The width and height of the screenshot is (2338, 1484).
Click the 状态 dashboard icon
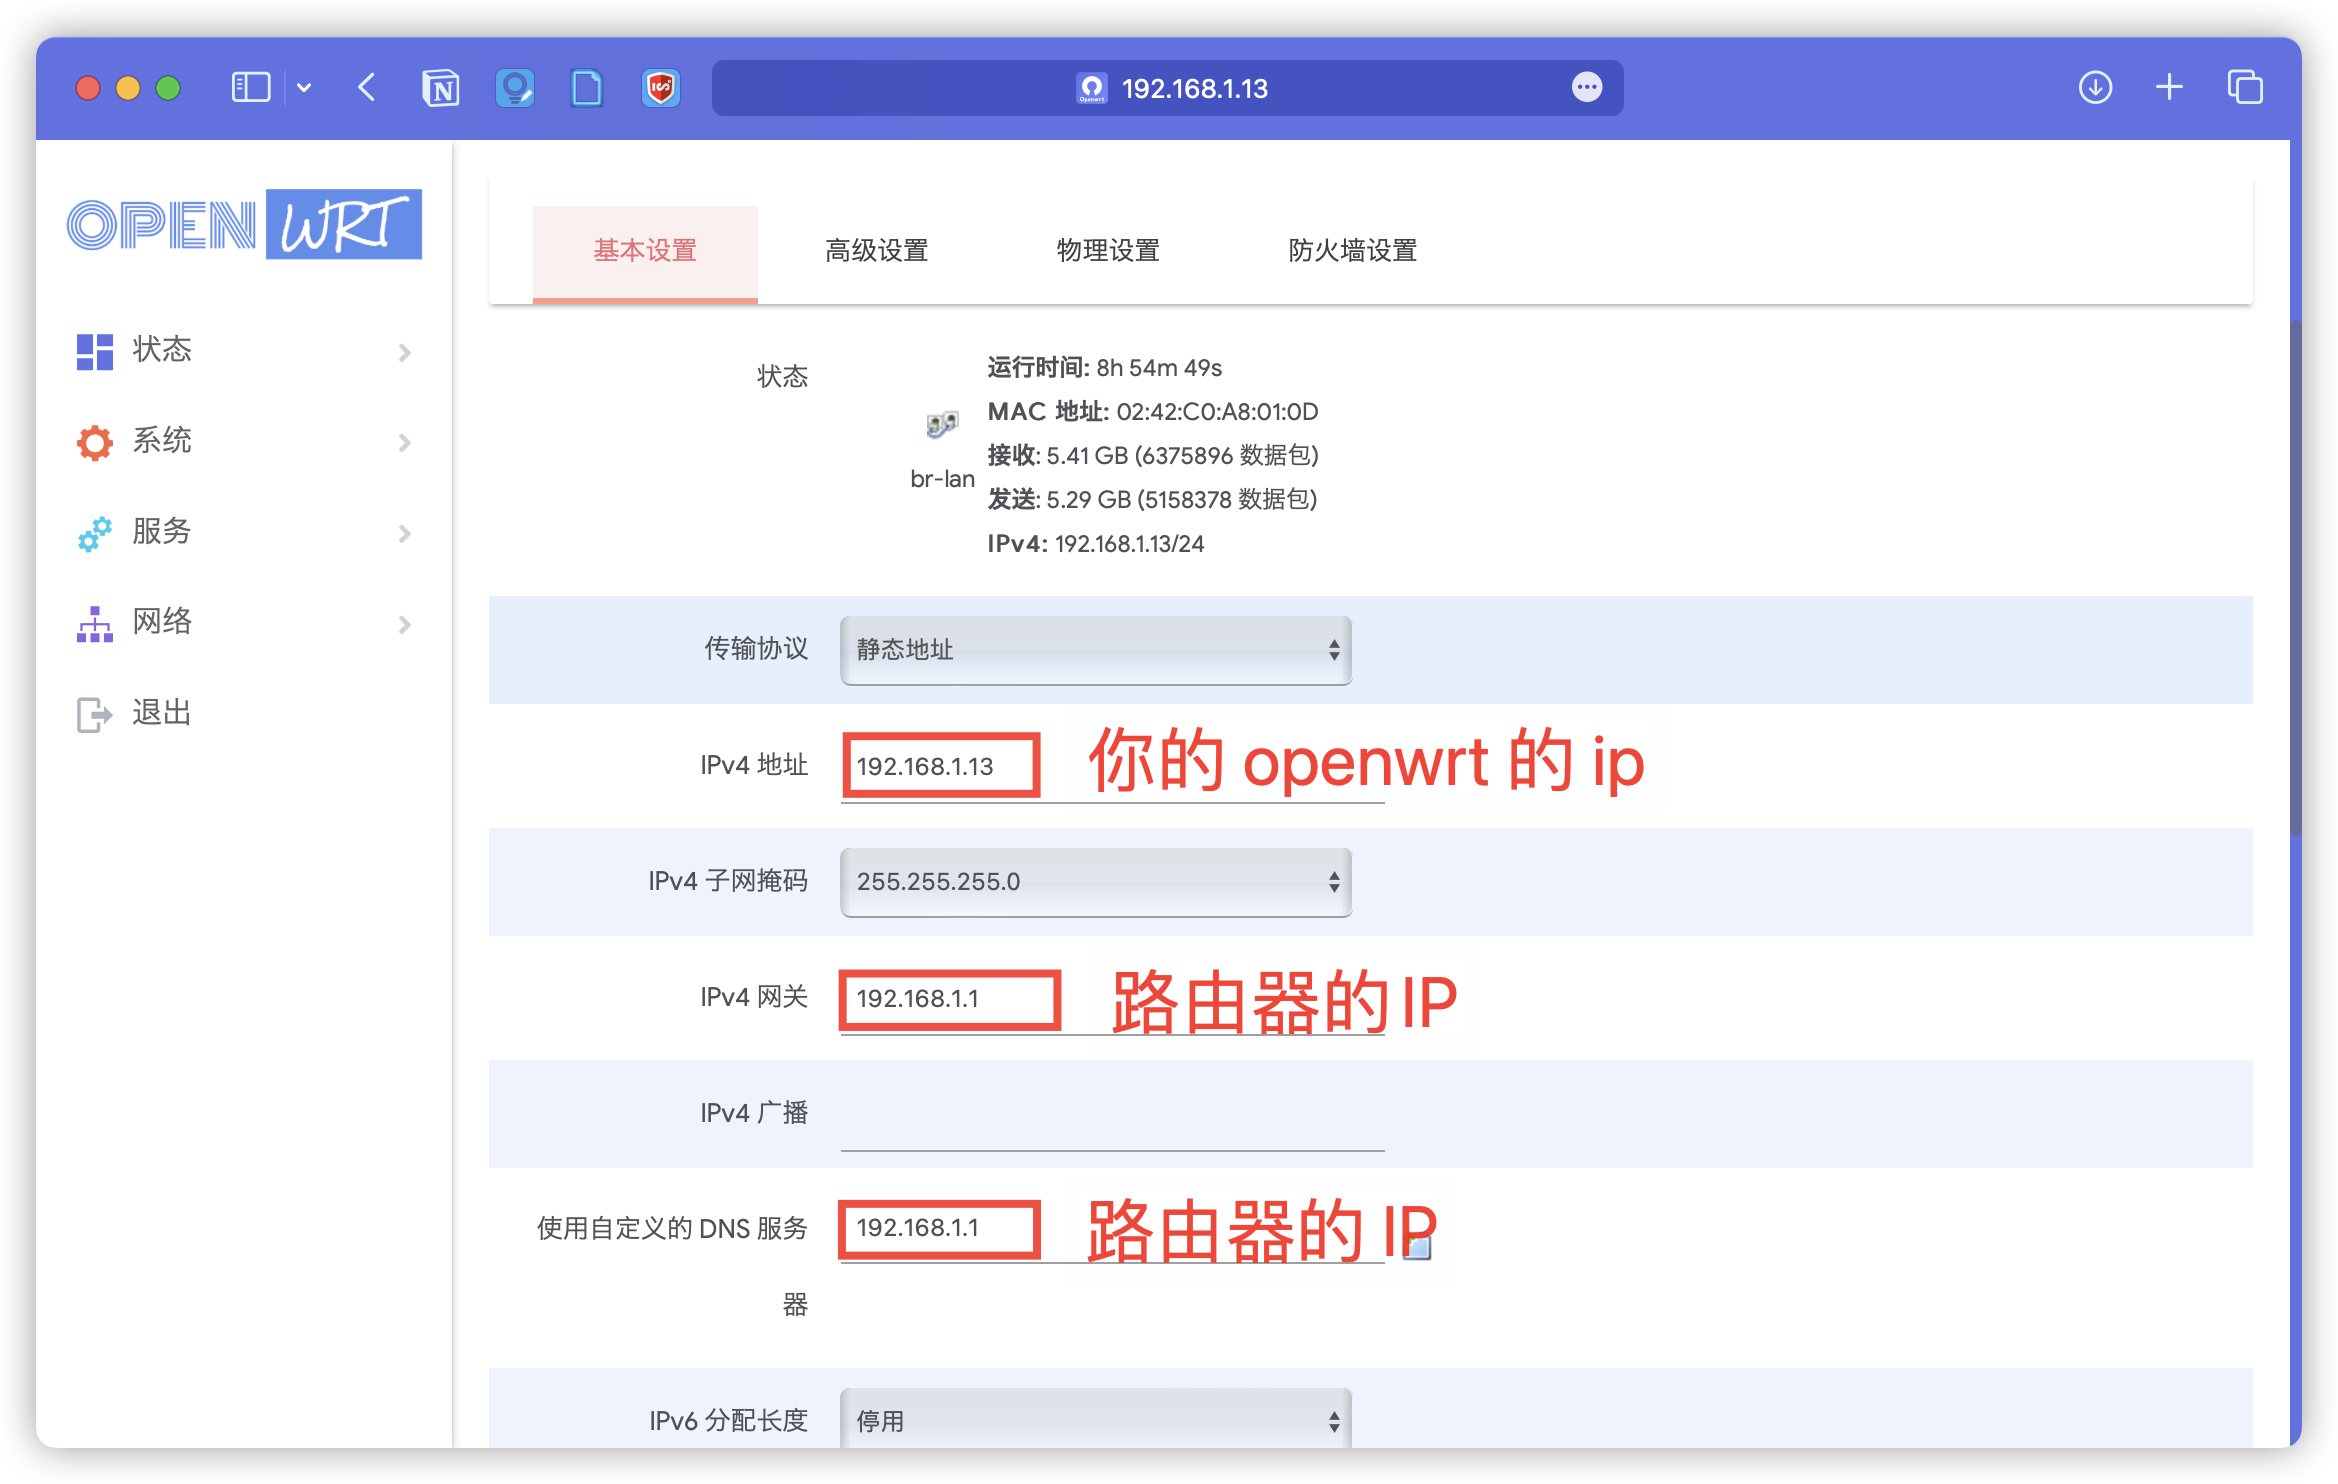[95, 351]
